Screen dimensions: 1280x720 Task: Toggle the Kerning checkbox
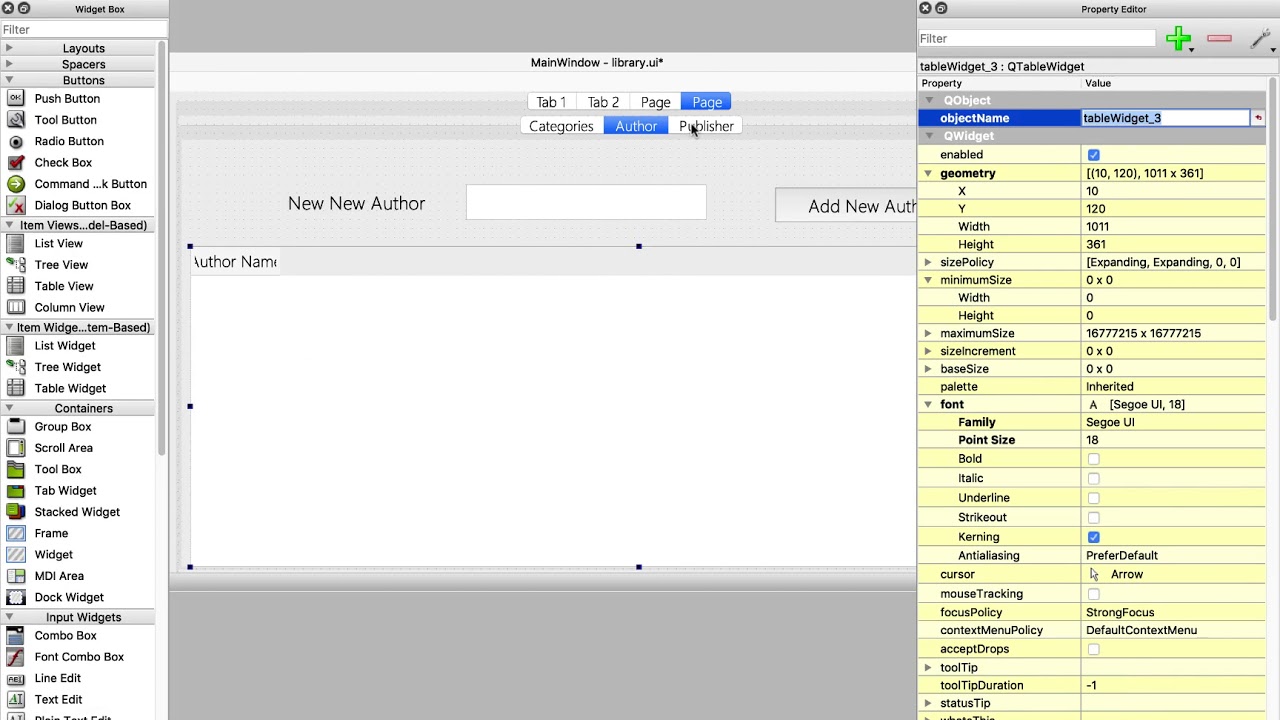[1093, 537]
